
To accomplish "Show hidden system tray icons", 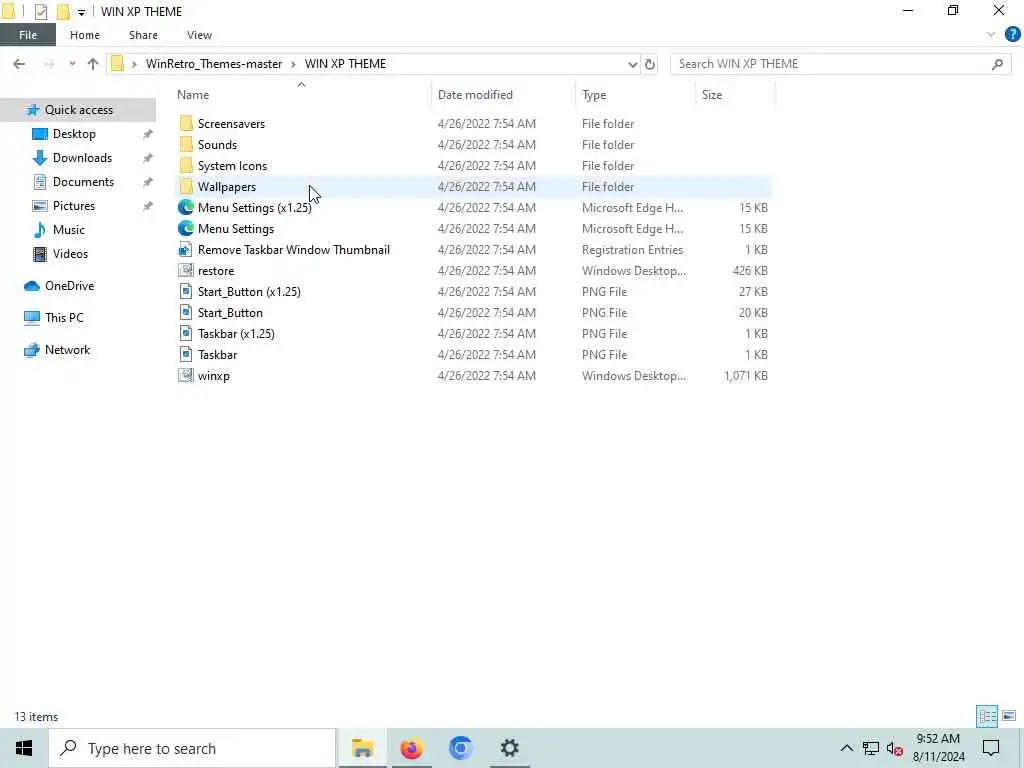I will click(x=846, y=748).
